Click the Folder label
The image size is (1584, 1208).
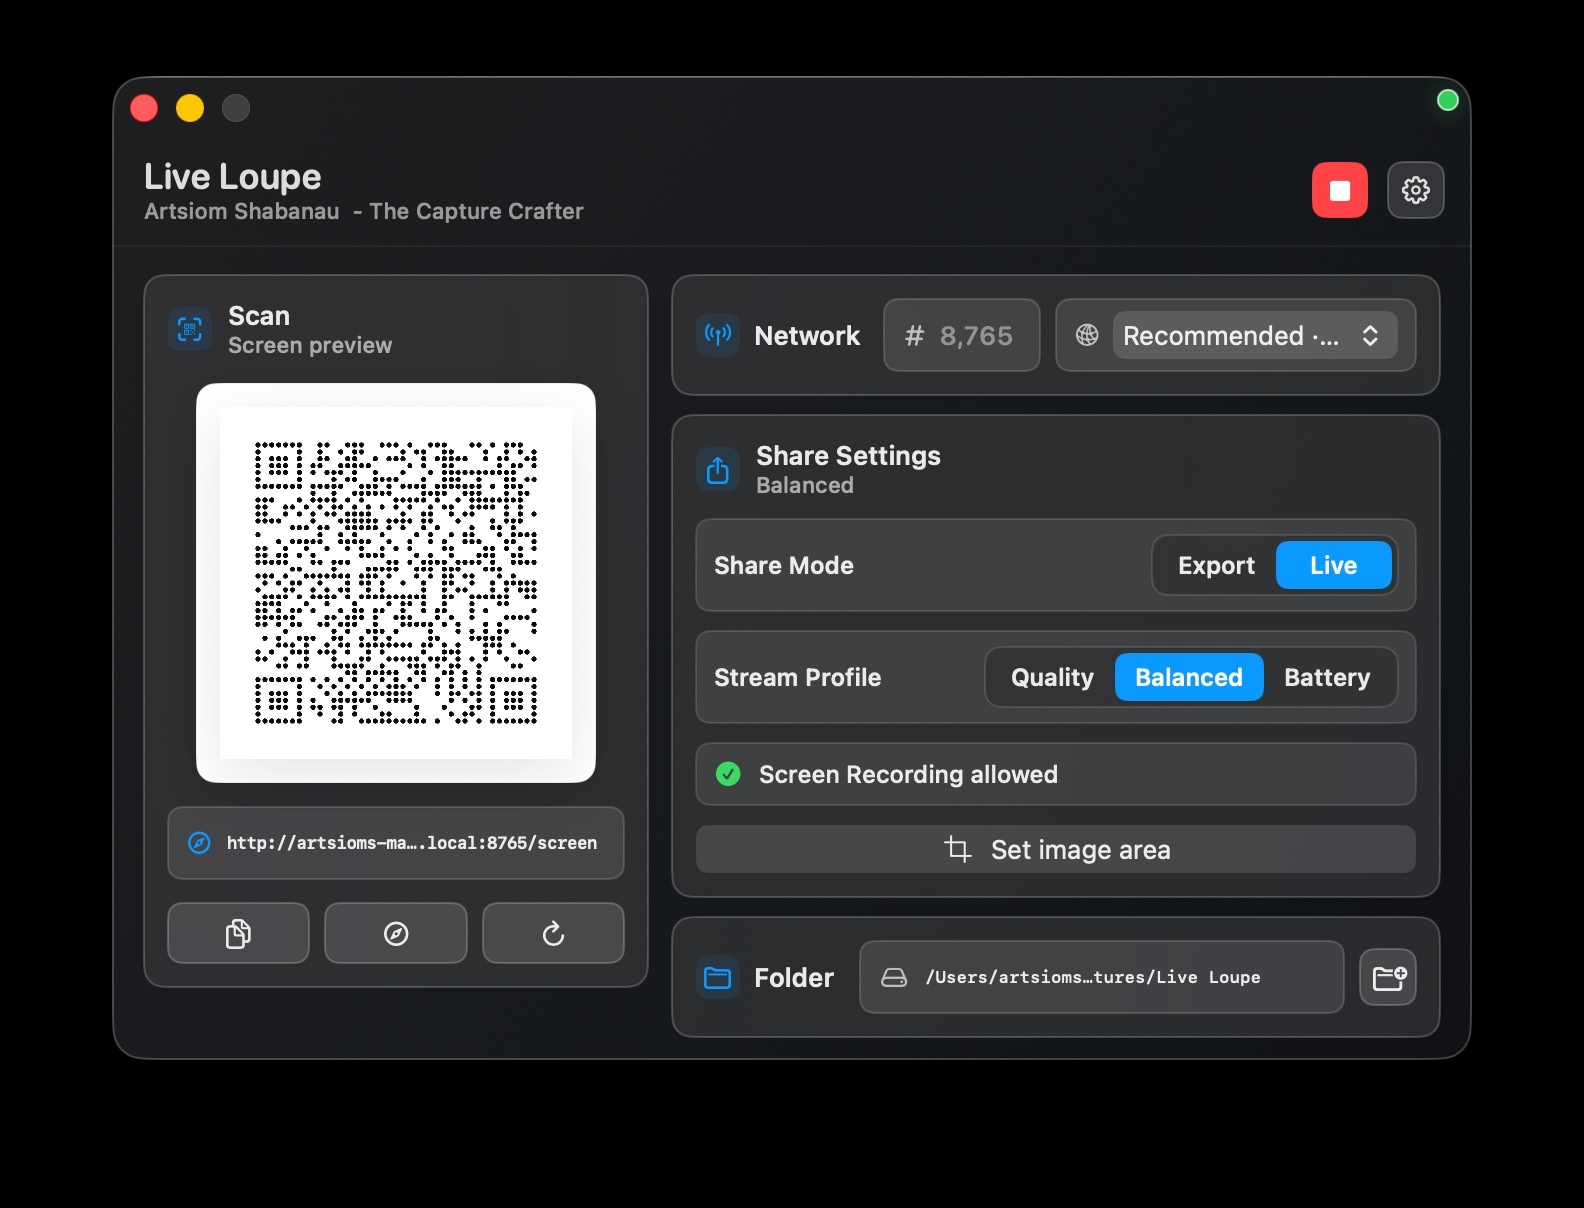[x=794, y=977]
